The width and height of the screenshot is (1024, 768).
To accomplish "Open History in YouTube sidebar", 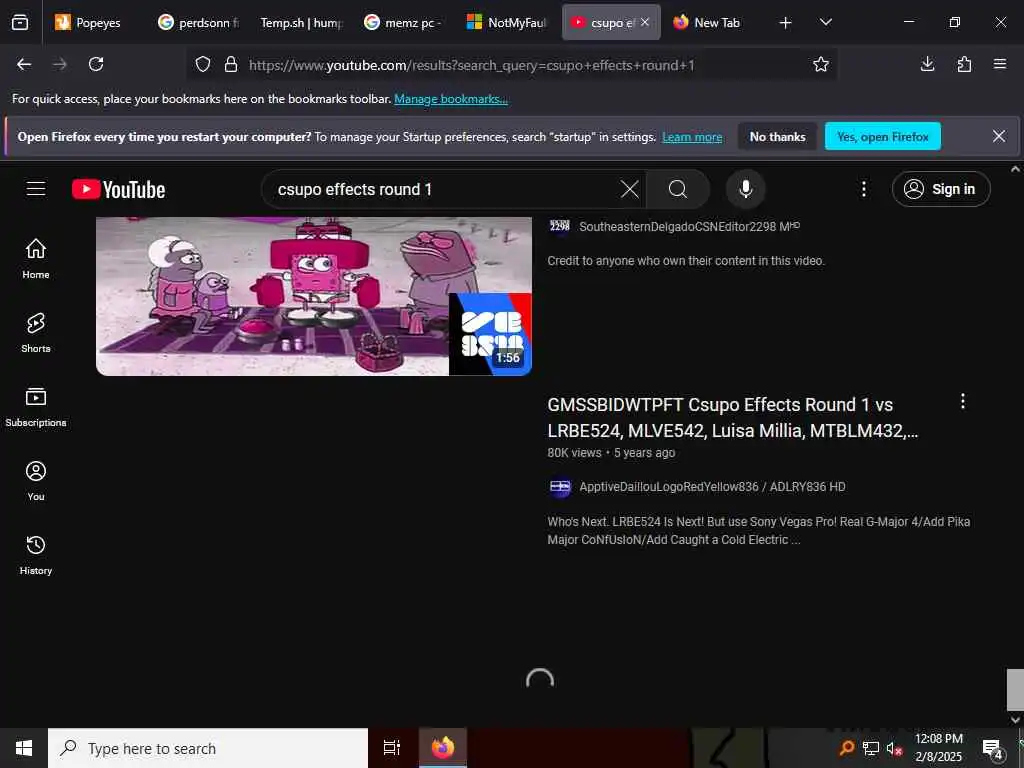I will tap(36, 554).
